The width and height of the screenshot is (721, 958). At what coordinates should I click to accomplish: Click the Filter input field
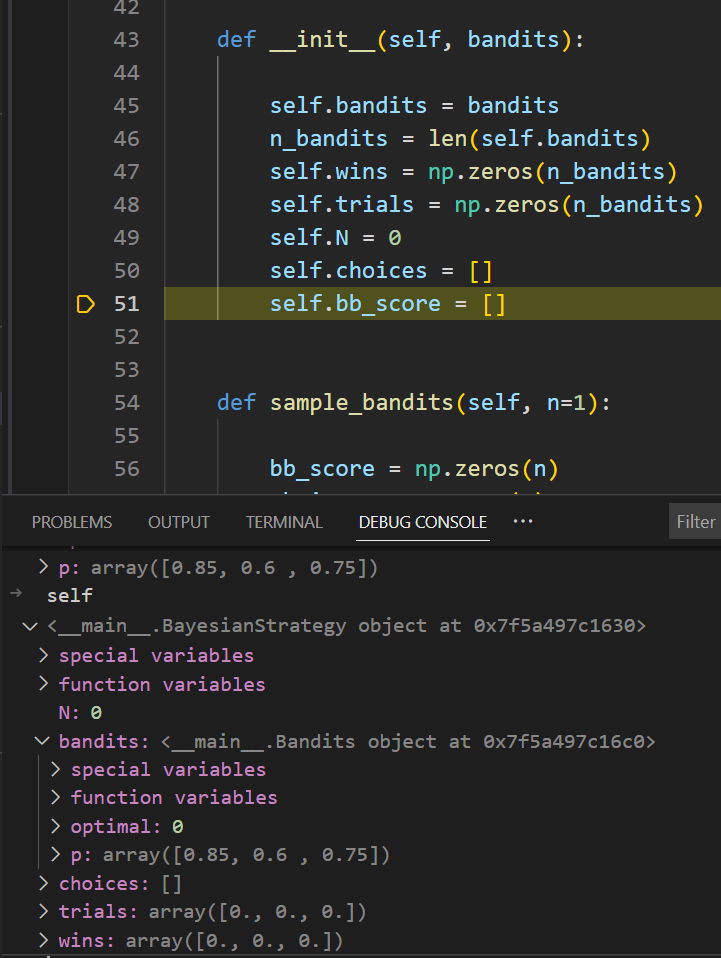(x=695, y=522)
